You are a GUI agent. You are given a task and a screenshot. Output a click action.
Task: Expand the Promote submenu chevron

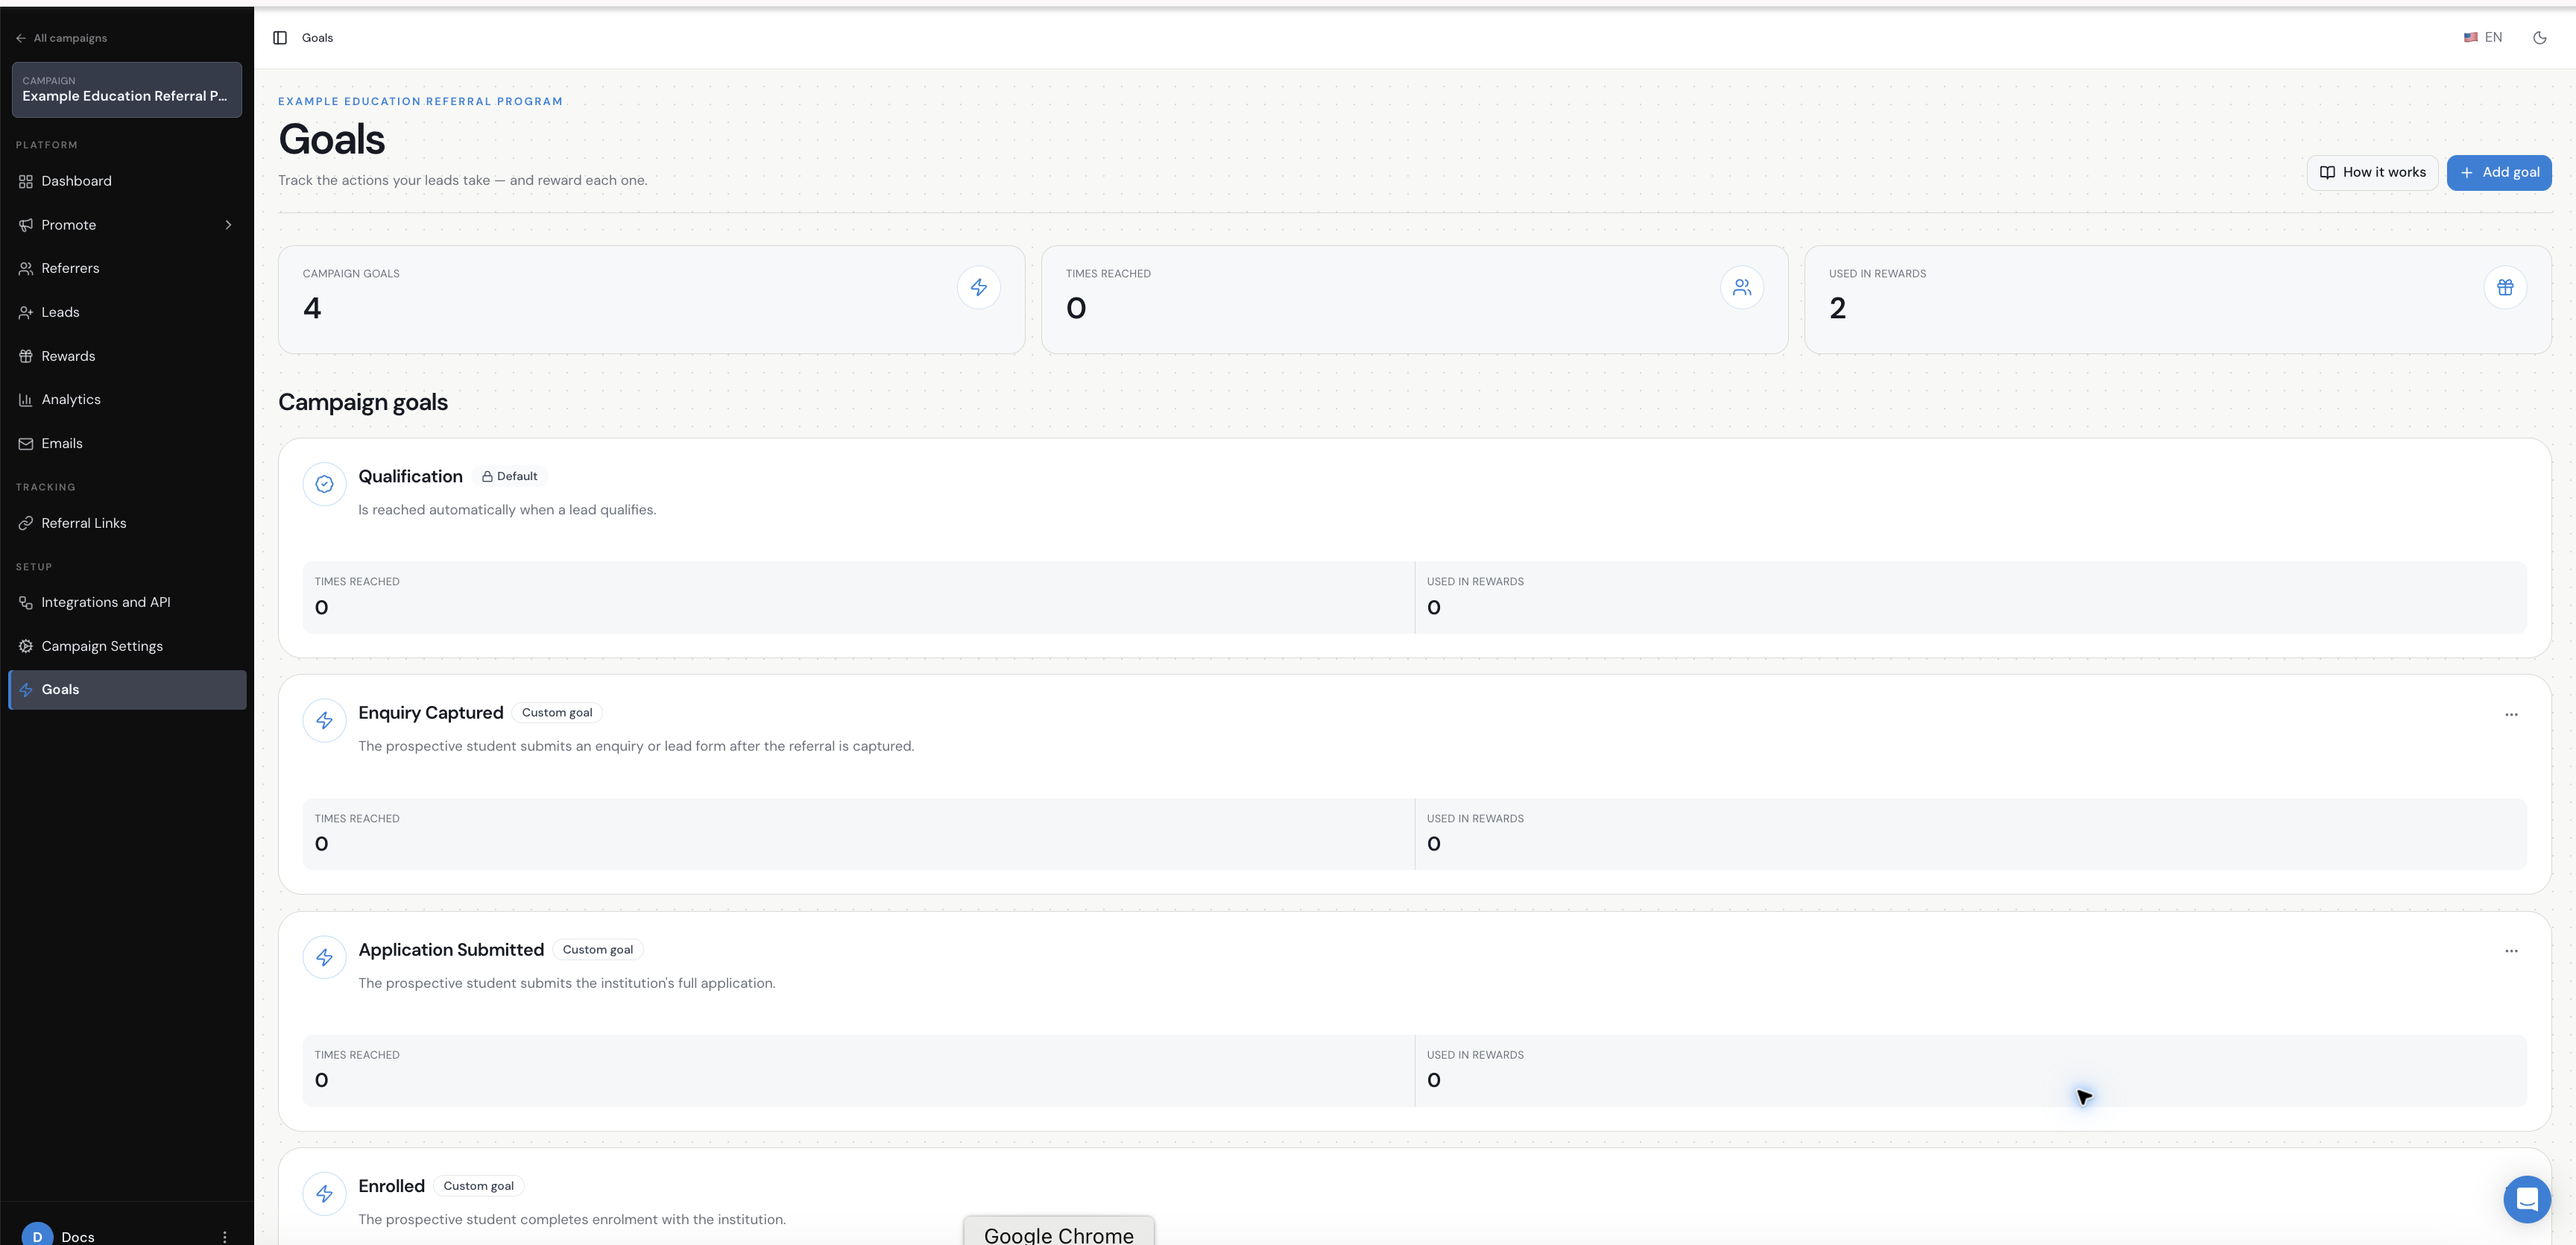coord(228,225)
